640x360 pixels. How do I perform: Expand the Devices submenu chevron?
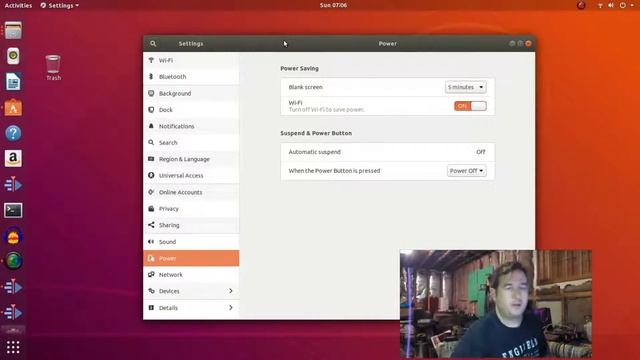pyautogui.click(x=231, y=291)
